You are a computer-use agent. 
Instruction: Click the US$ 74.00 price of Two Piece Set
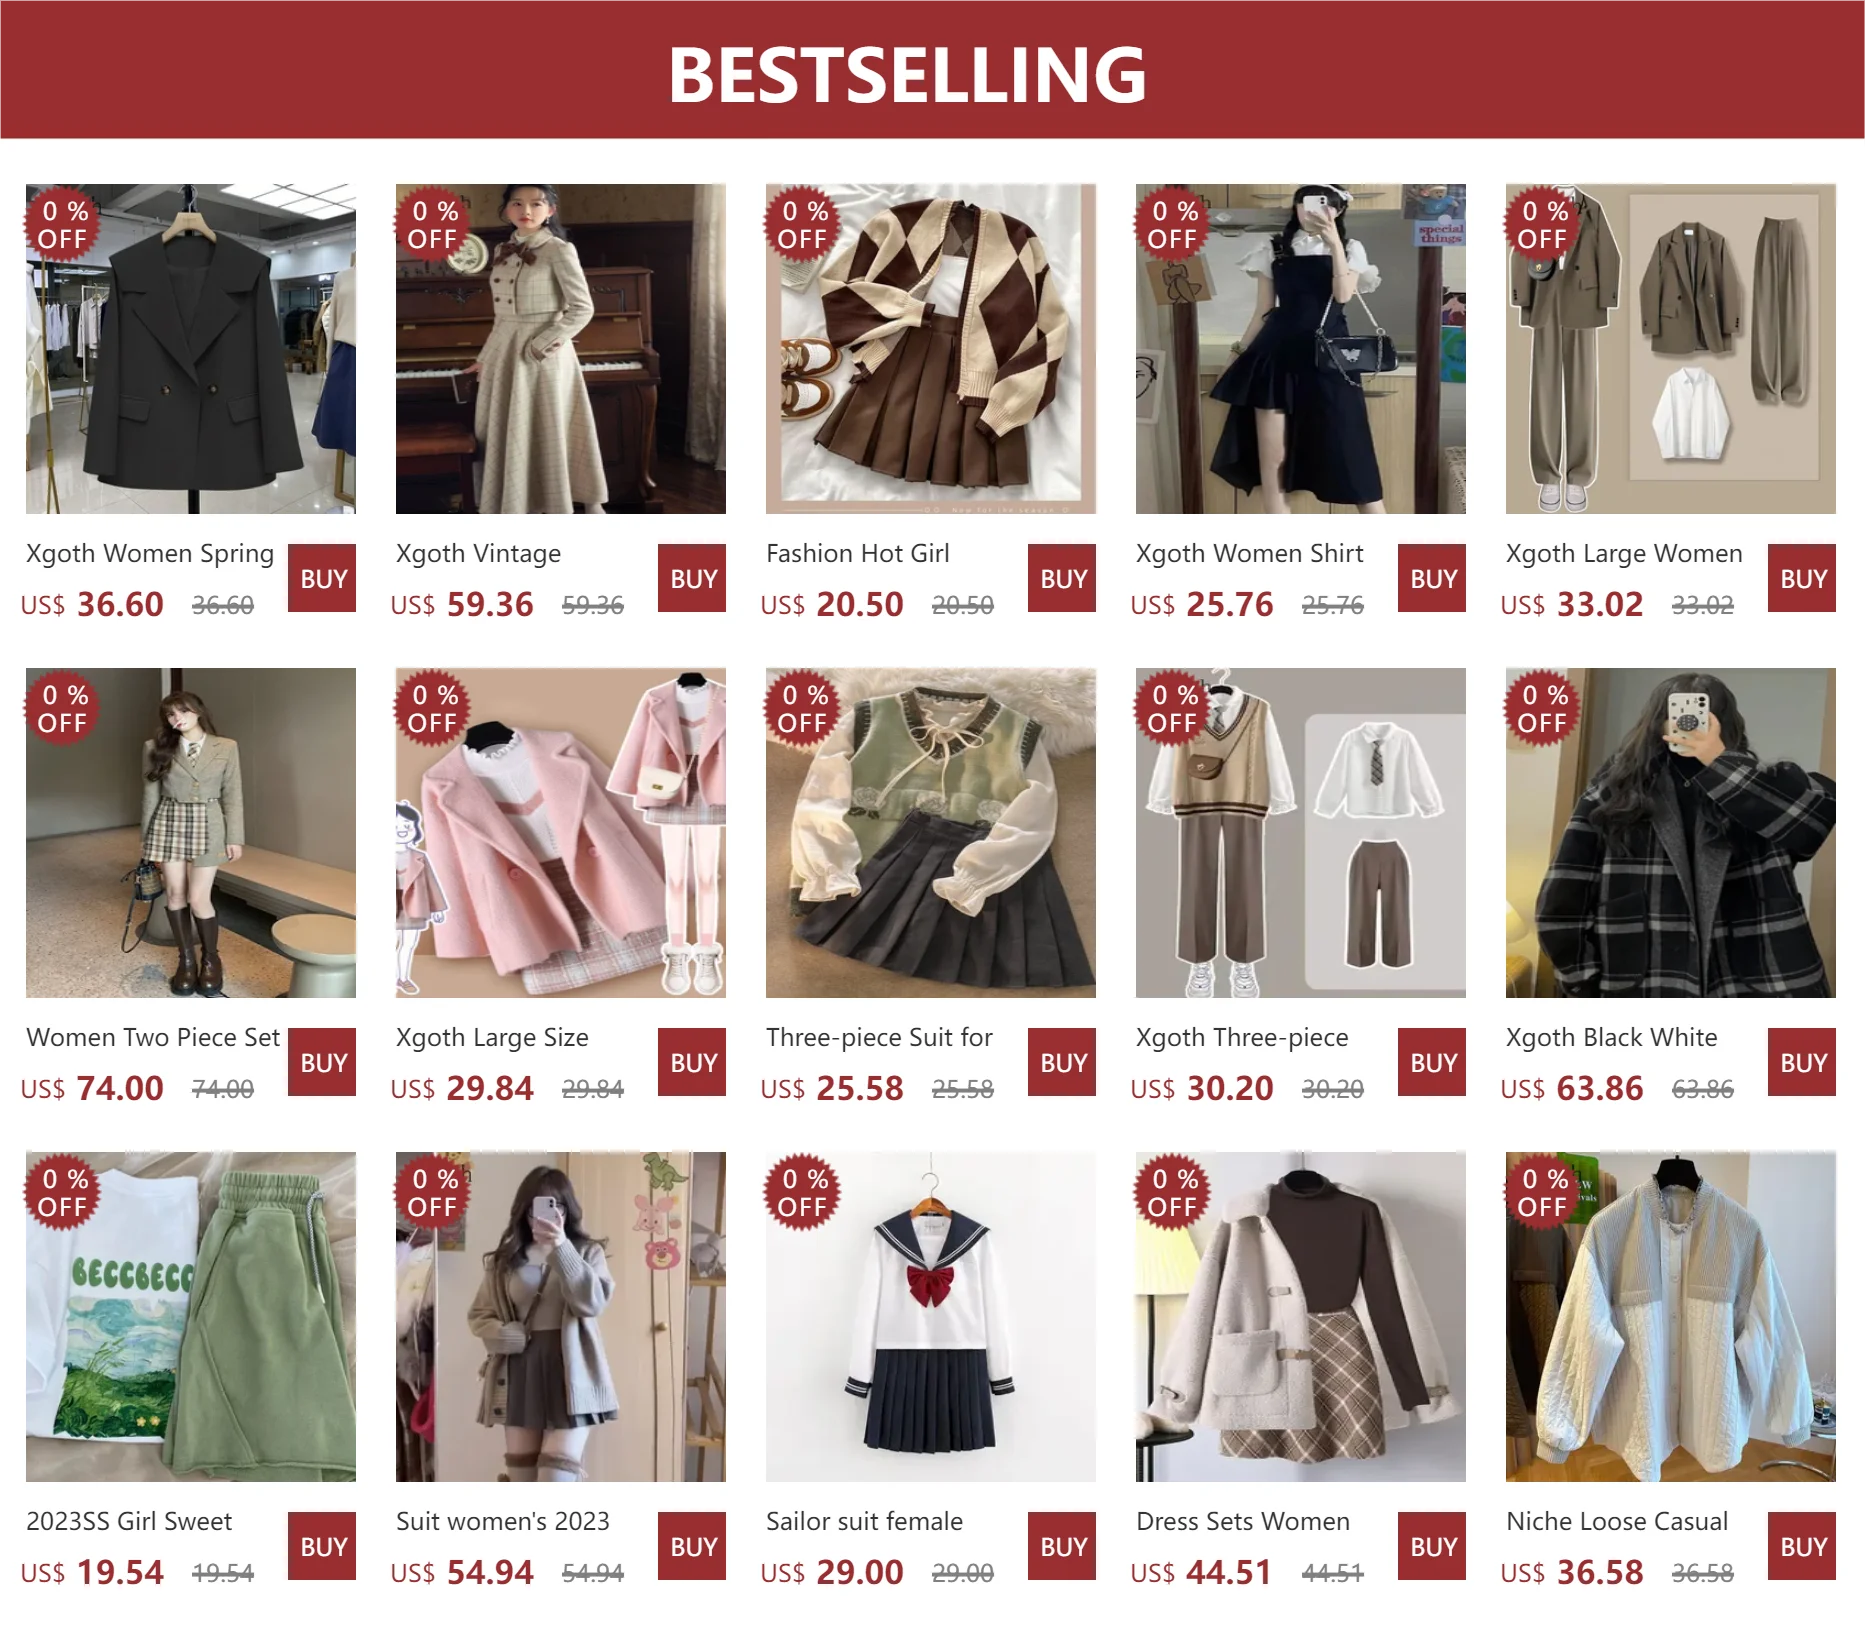(92, 1088)
